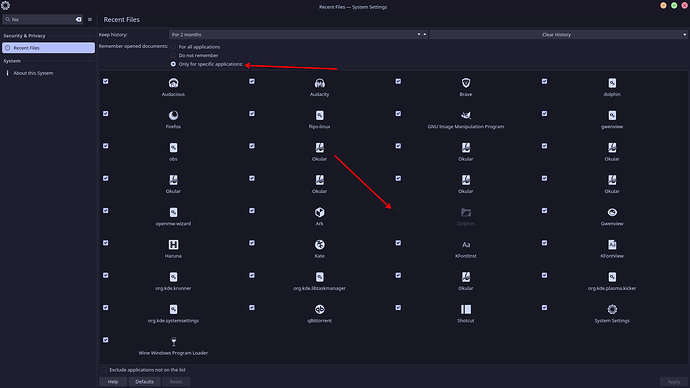Open the Keep history duration dropdown

298,34
